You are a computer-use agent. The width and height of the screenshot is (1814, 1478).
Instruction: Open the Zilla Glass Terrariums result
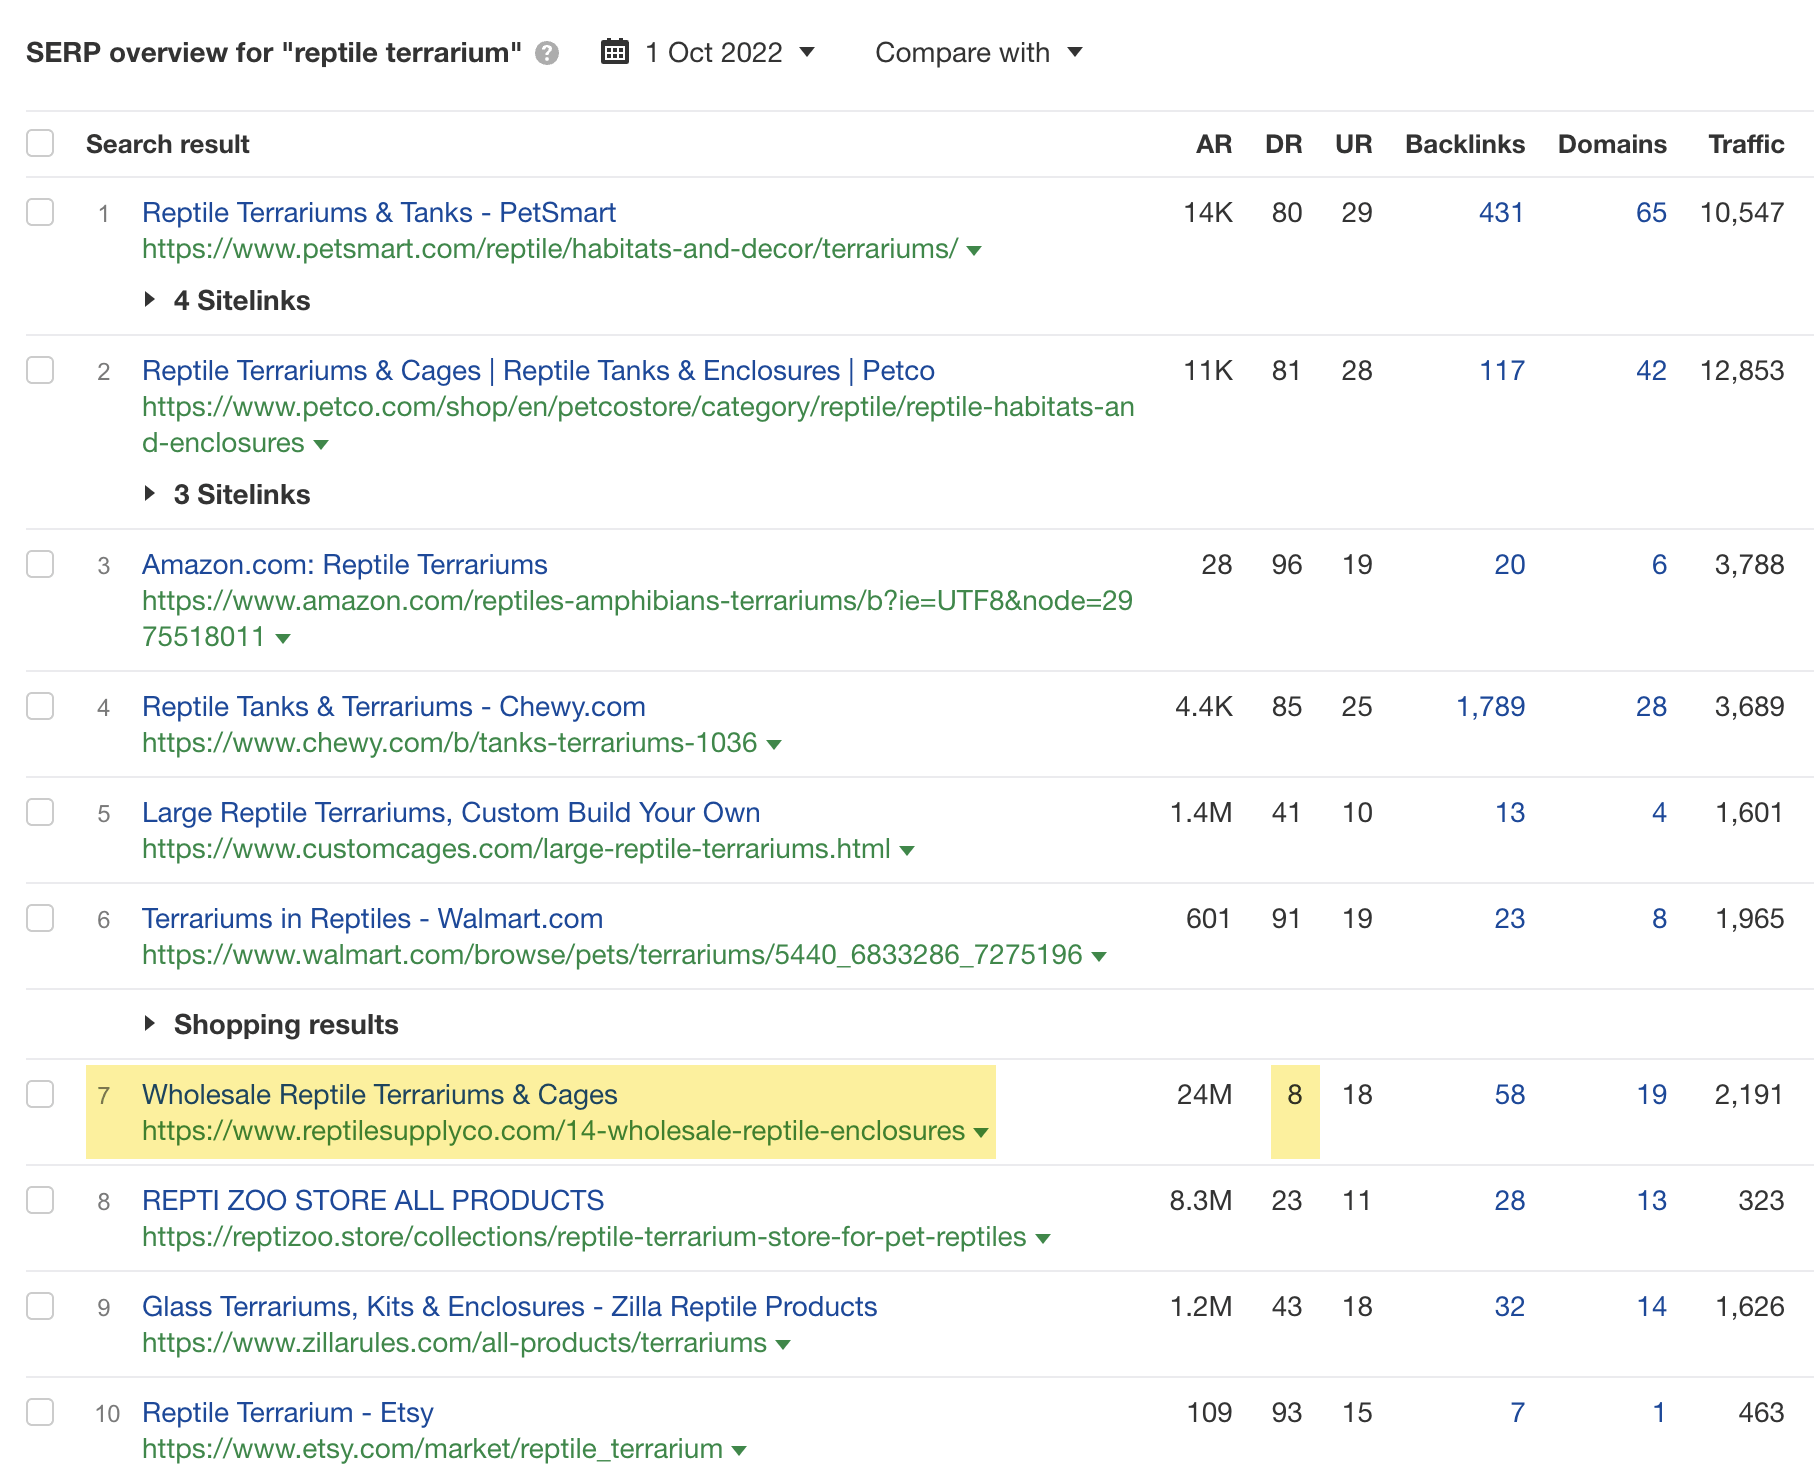click(x=510, y=1306)
